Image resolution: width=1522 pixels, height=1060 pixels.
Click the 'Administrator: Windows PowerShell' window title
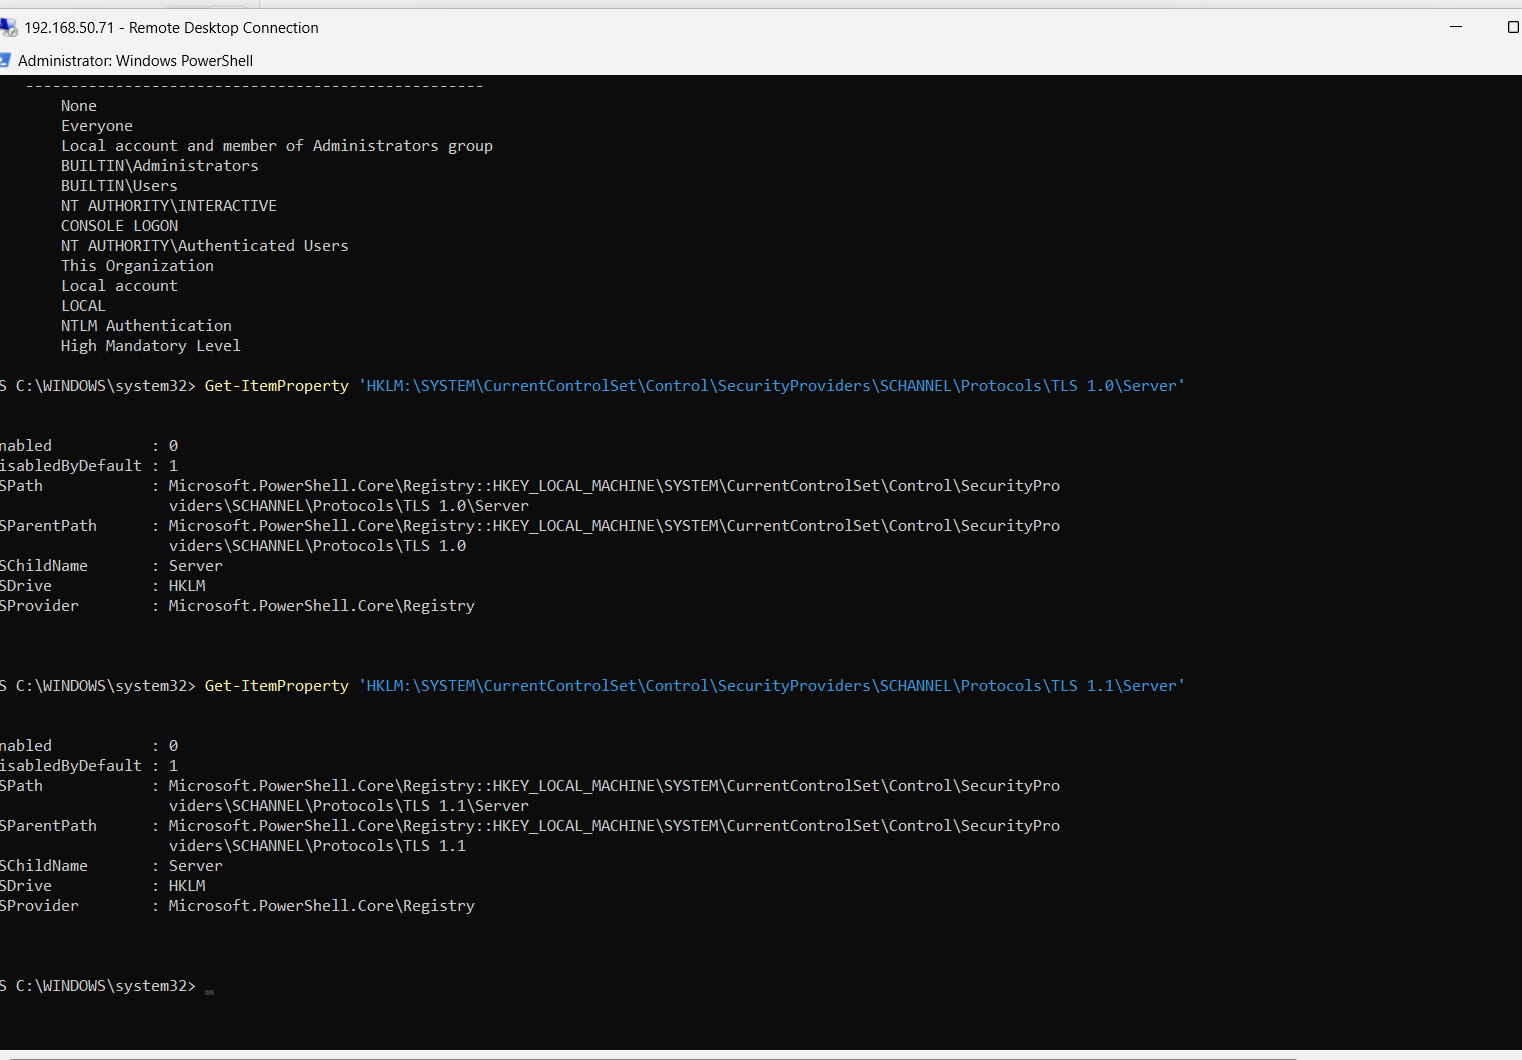[x=135, y=61]
